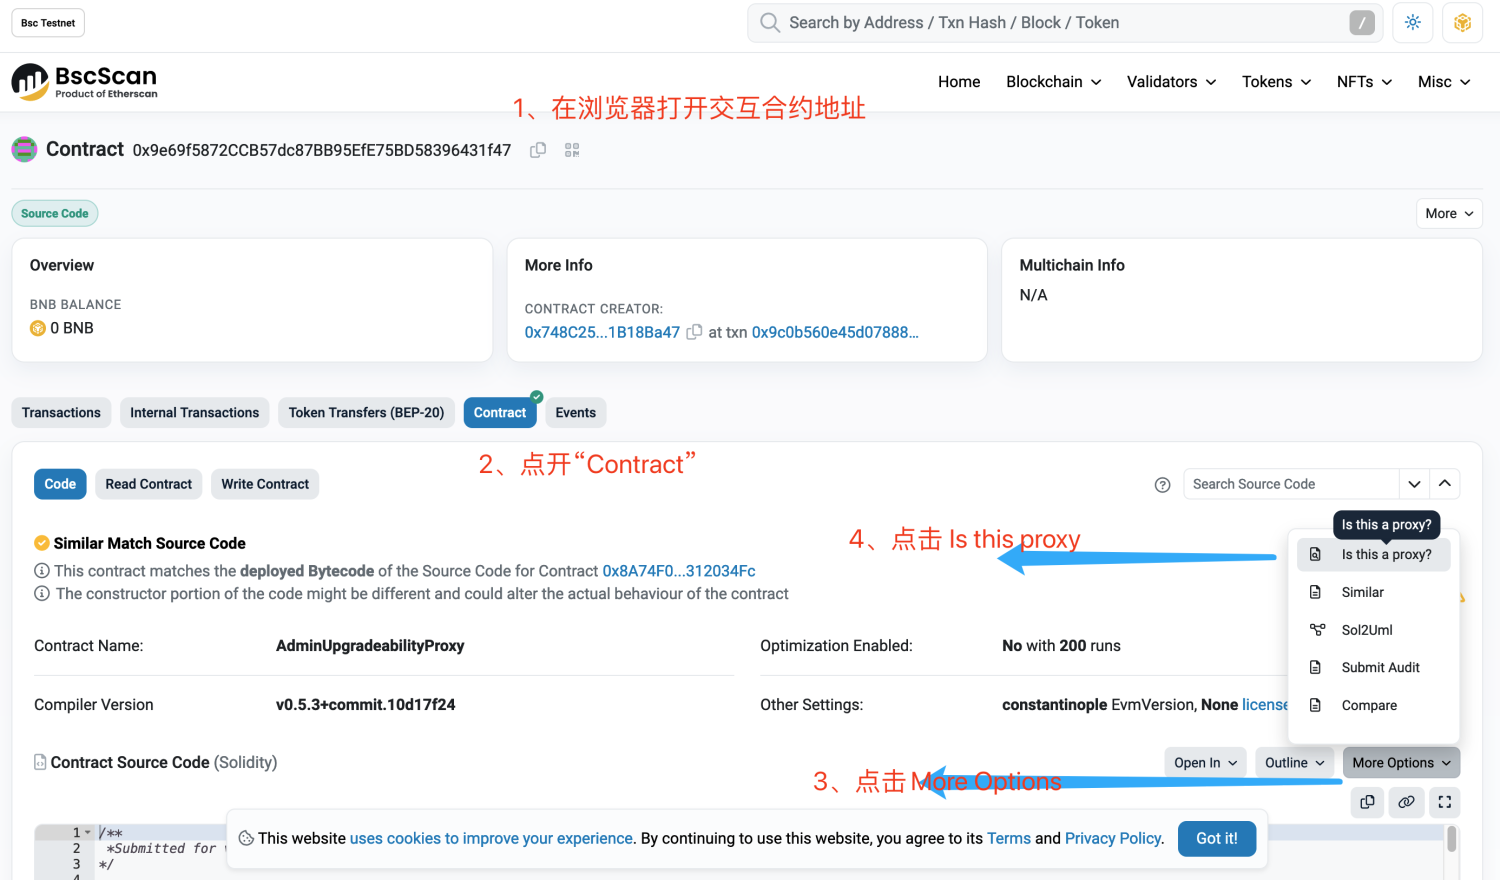Select Submit Audit from the menu

pos(1374,668)
